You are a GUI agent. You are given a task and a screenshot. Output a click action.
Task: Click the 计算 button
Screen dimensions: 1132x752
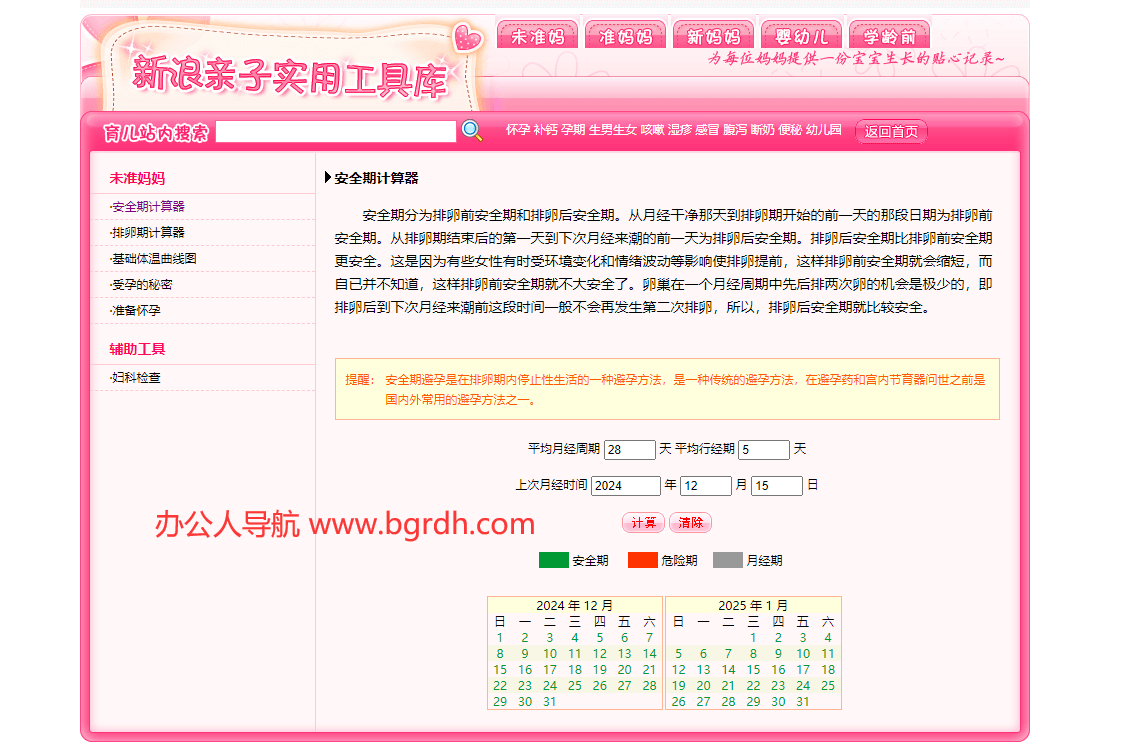click(x=643, y=523)
